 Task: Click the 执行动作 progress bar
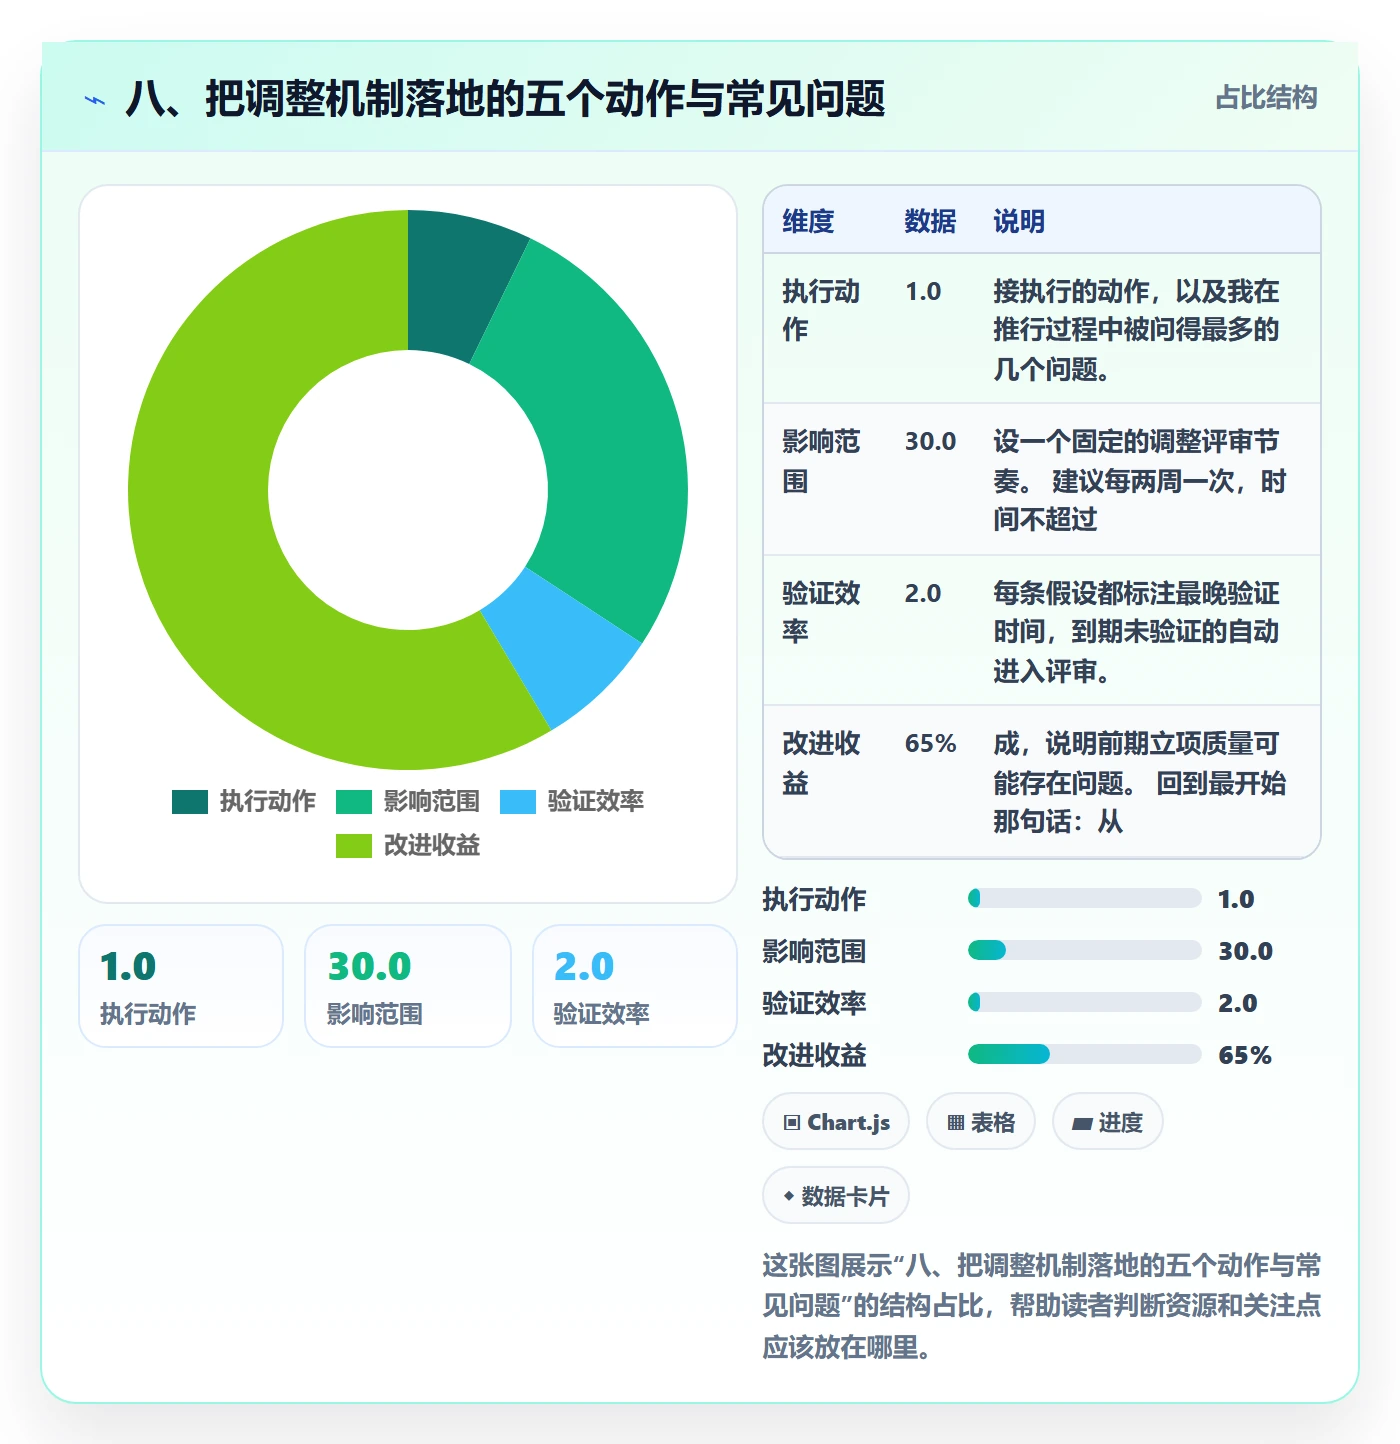tap(1084, 898)
